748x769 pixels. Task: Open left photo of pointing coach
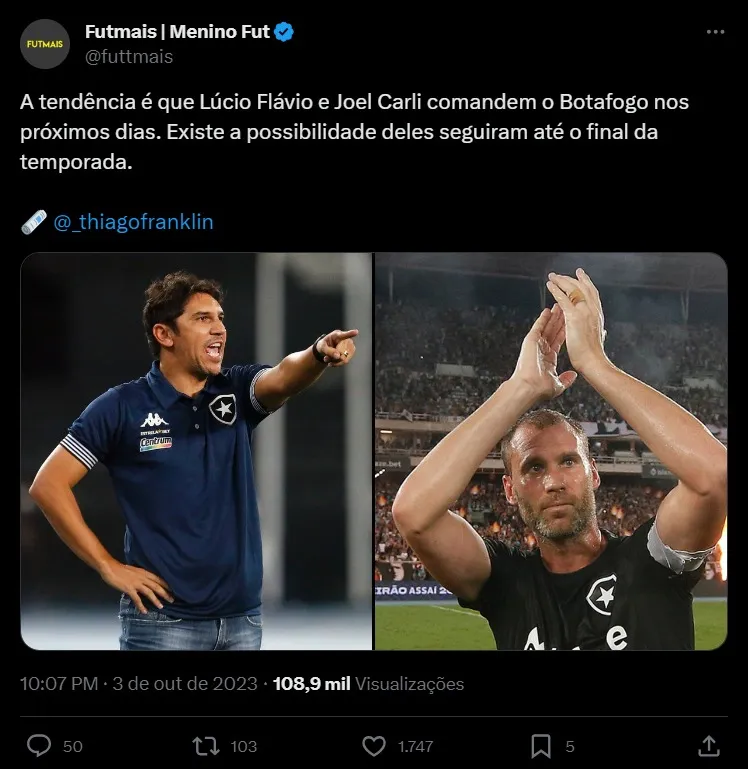pos(196,451)
